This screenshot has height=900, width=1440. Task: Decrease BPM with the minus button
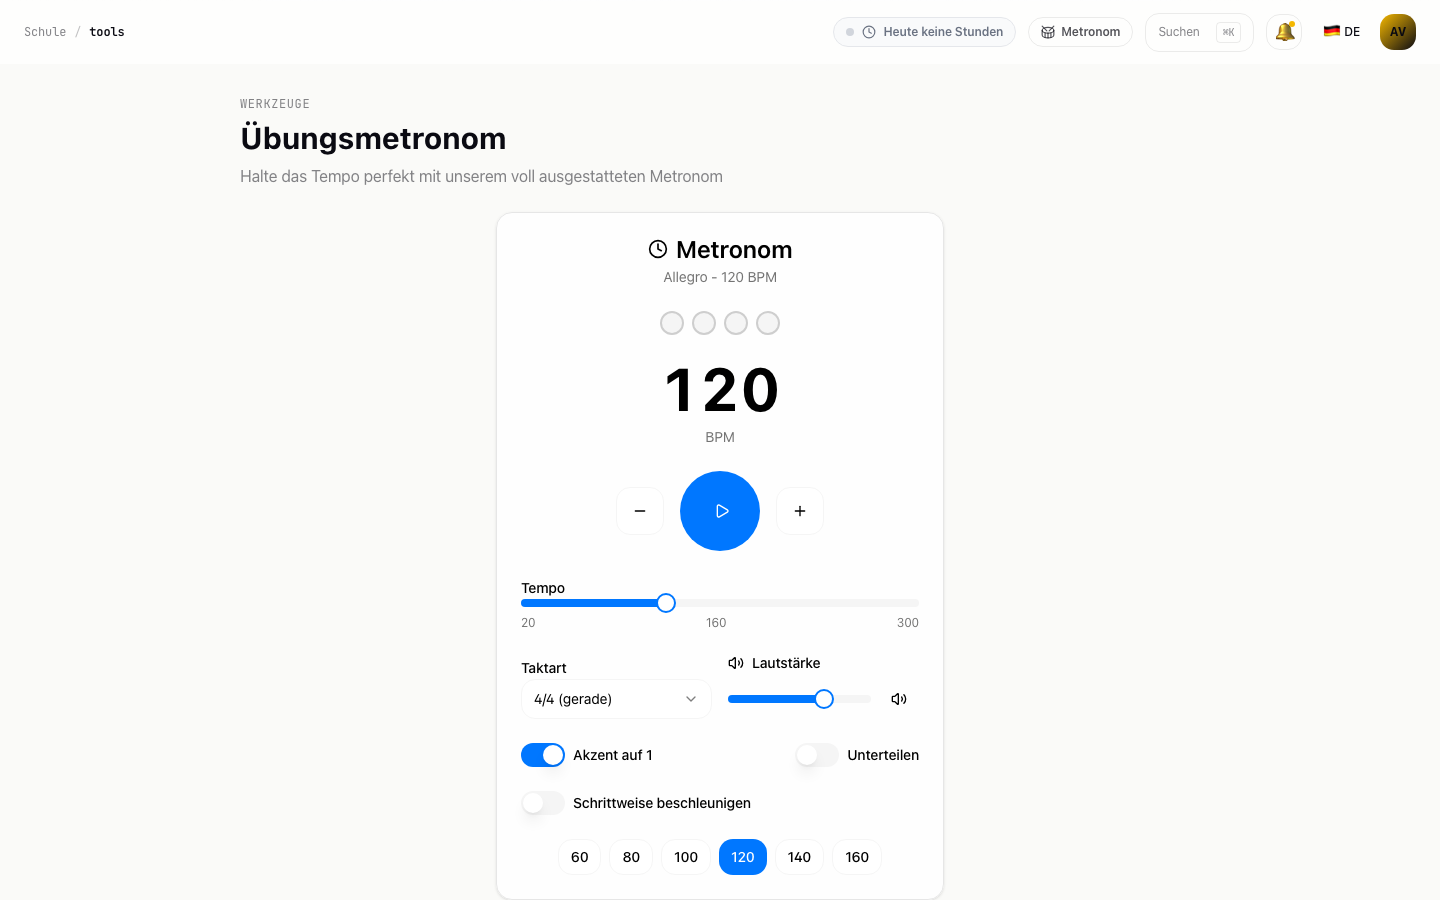point(640,511)
